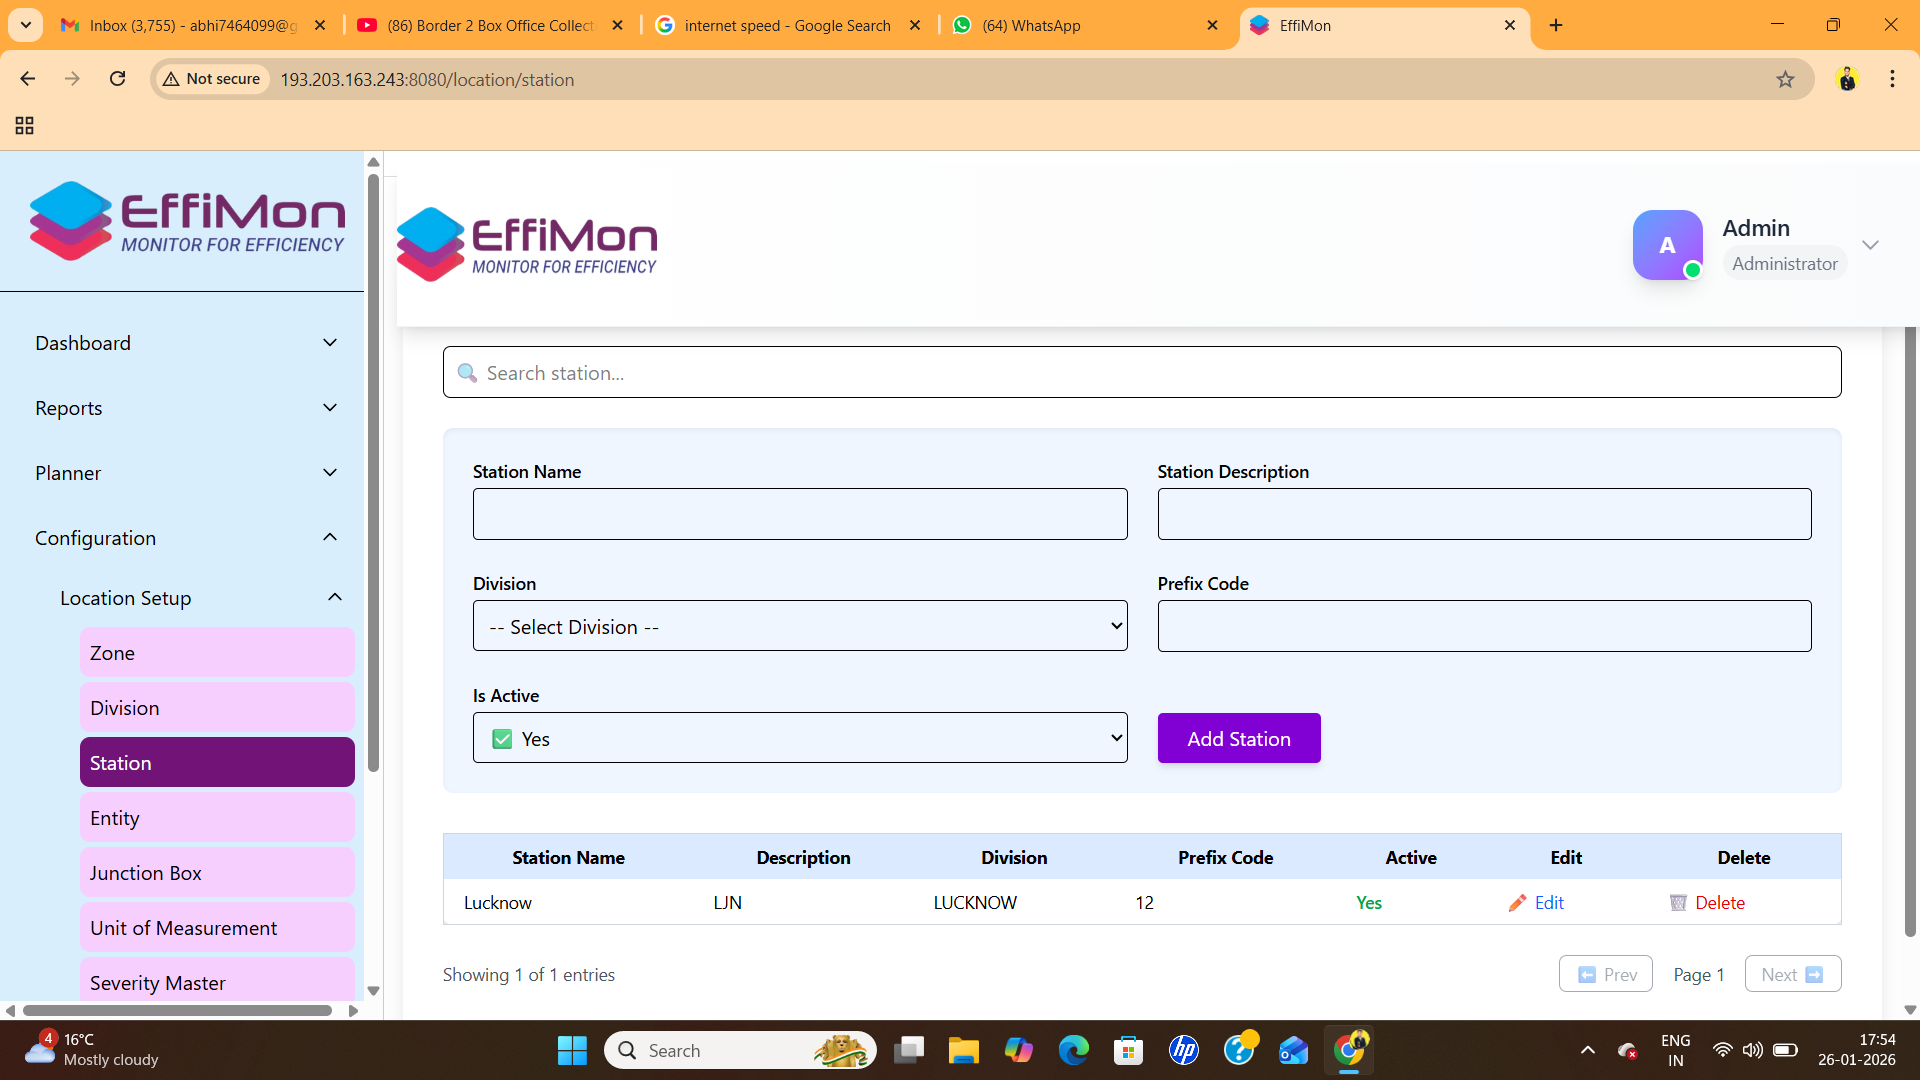Image resolution: width=1920 pixels, height=1080 pixels.
Task: Open the Admin profile avatar
Action: click(1667, 245)
